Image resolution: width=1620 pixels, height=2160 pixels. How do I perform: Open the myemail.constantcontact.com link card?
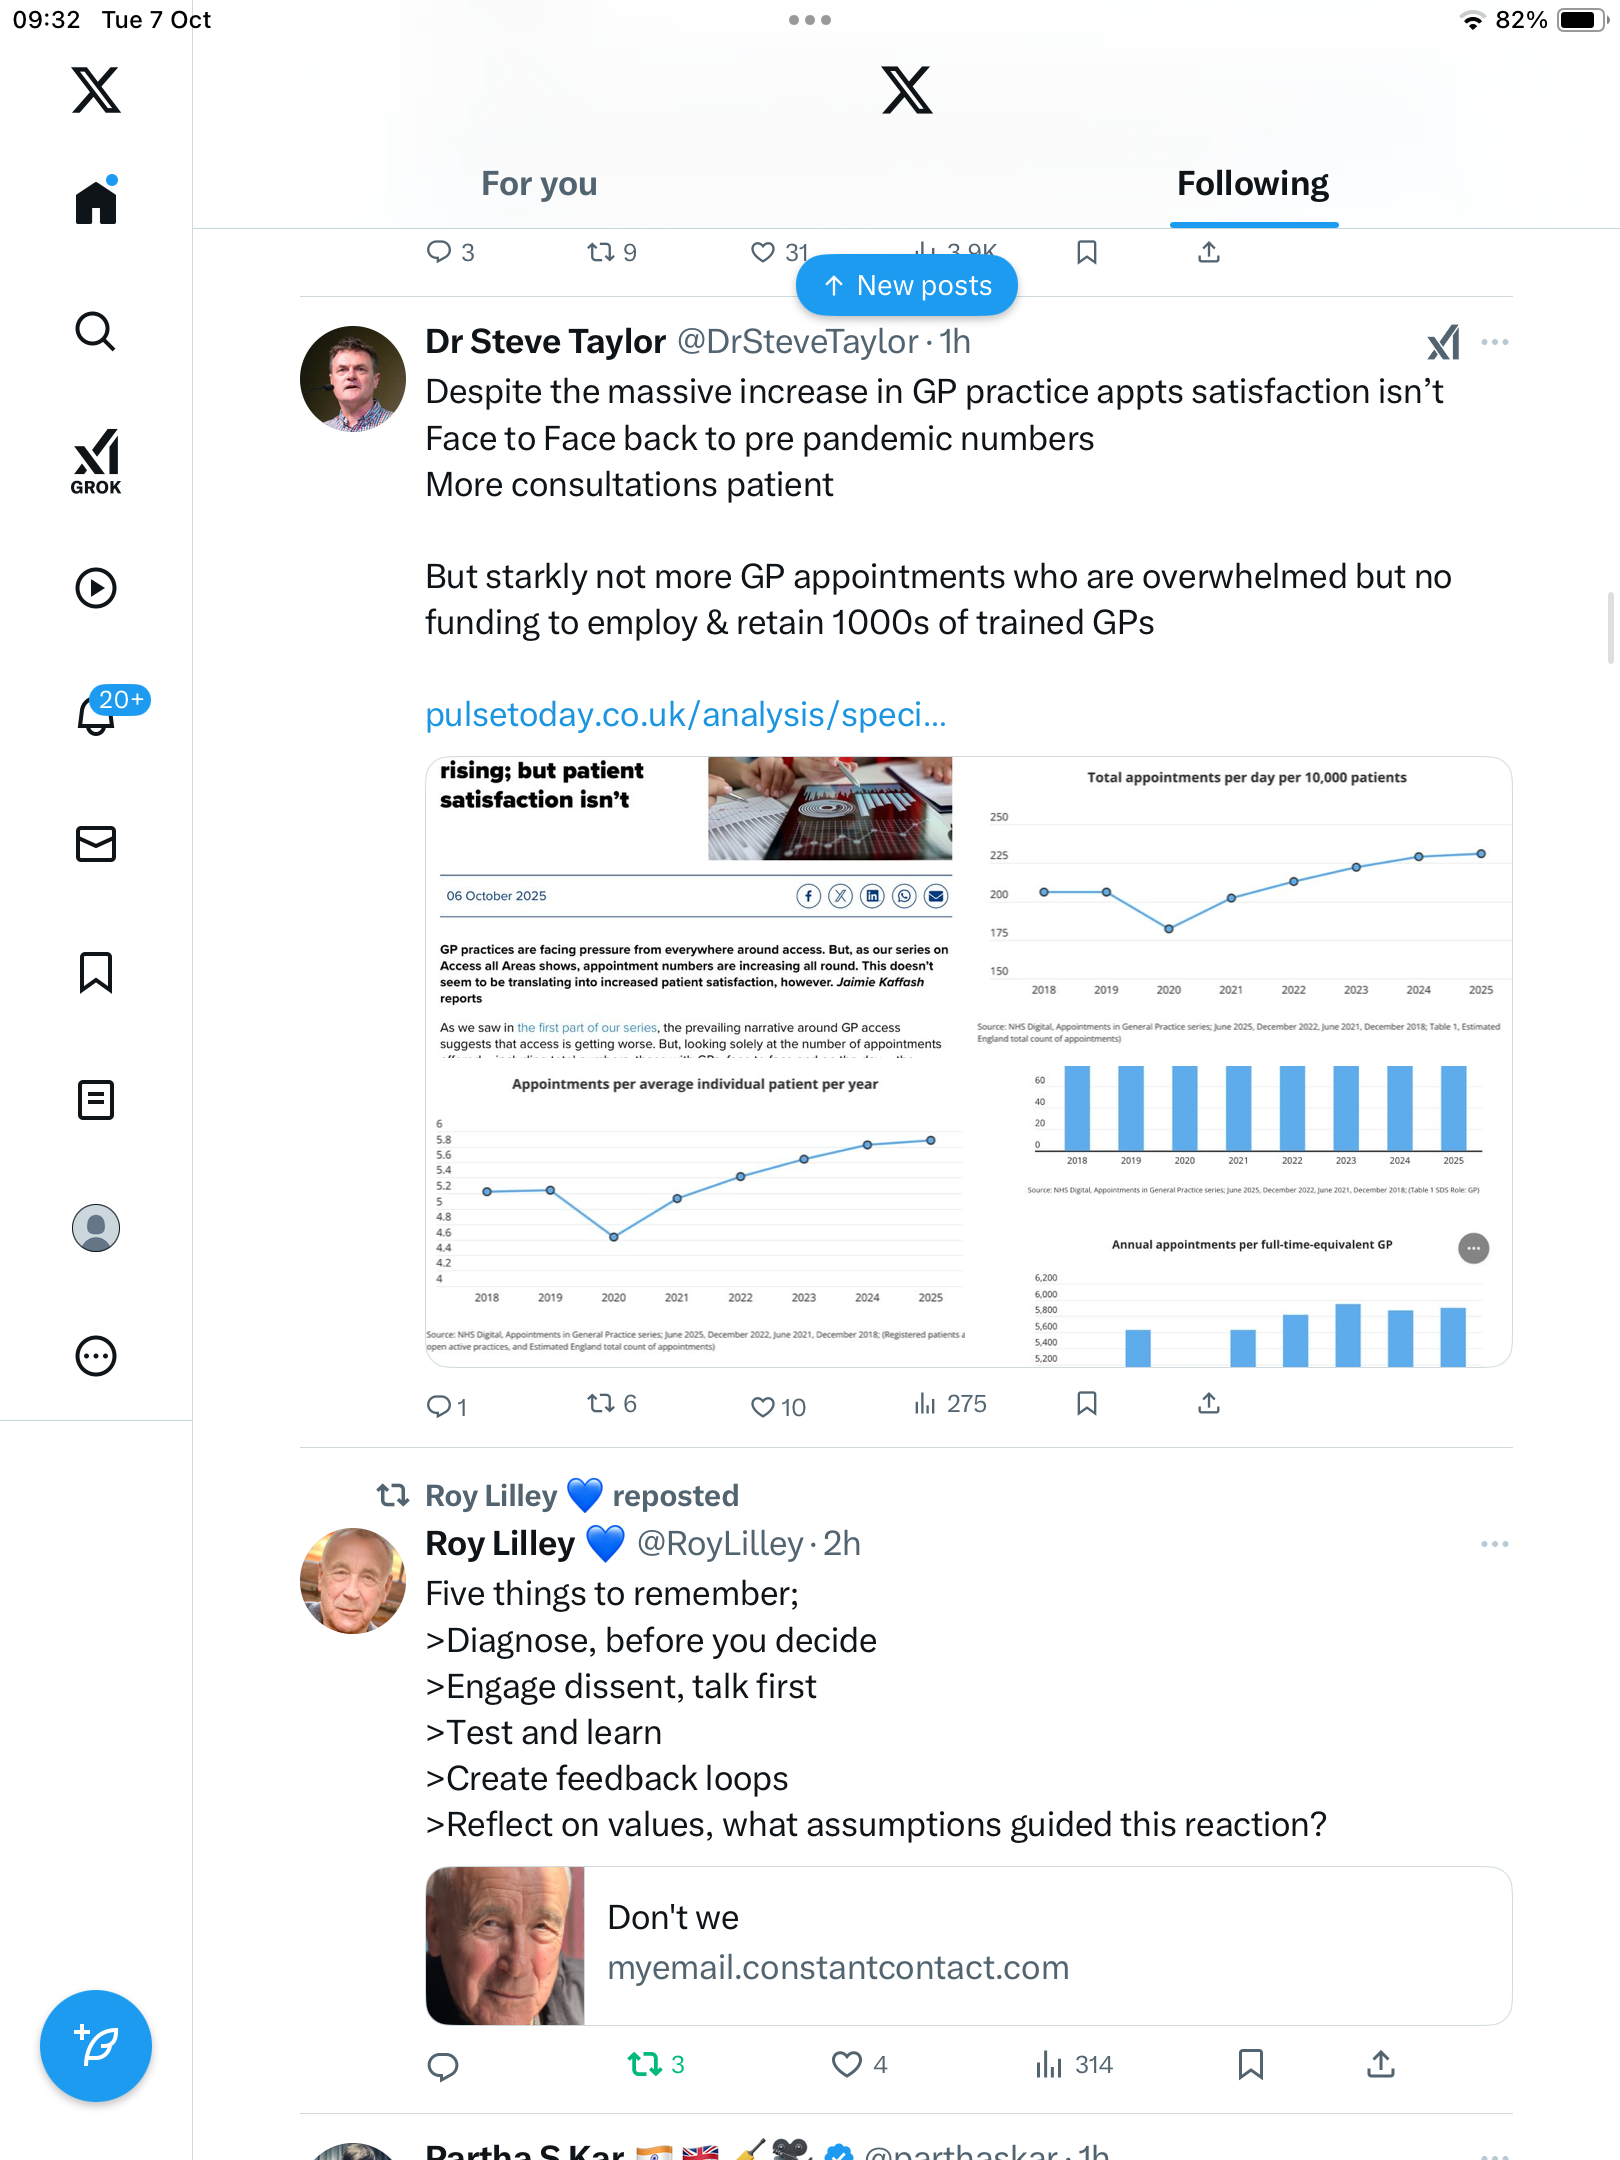click(968, 1946)
